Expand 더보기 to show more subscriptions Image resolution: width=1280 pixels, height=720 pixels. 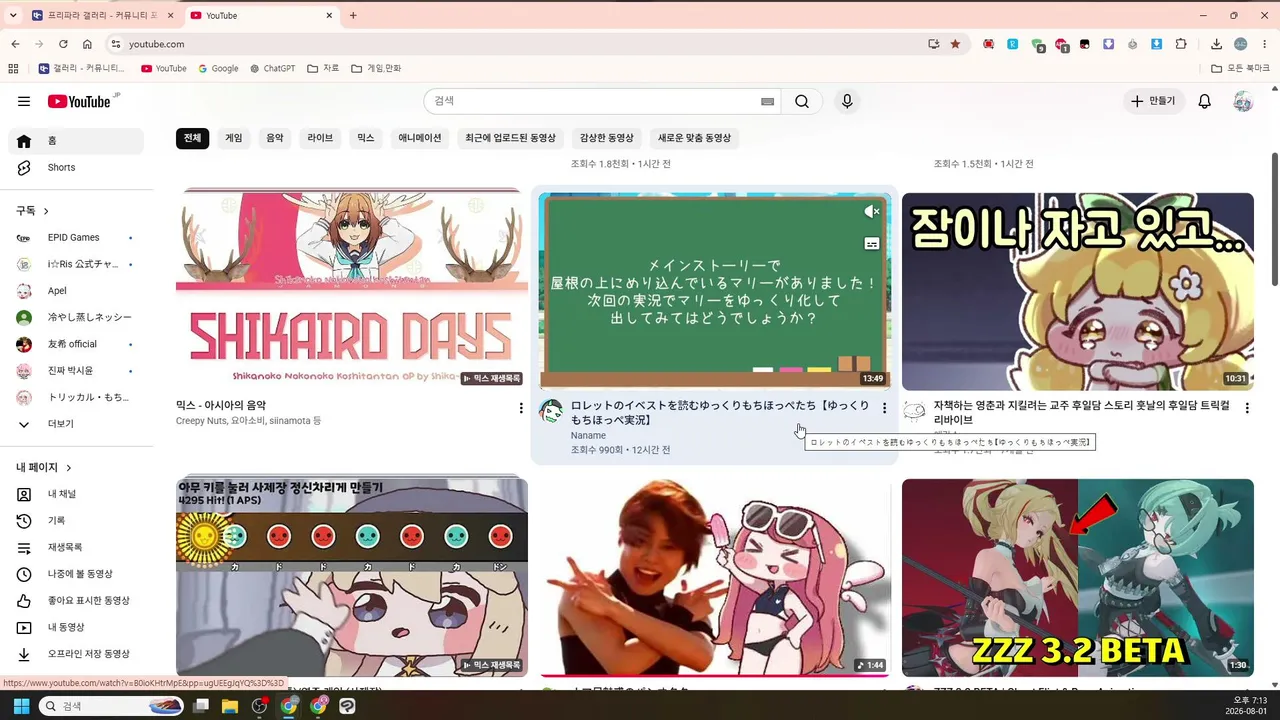click(76, 424)
